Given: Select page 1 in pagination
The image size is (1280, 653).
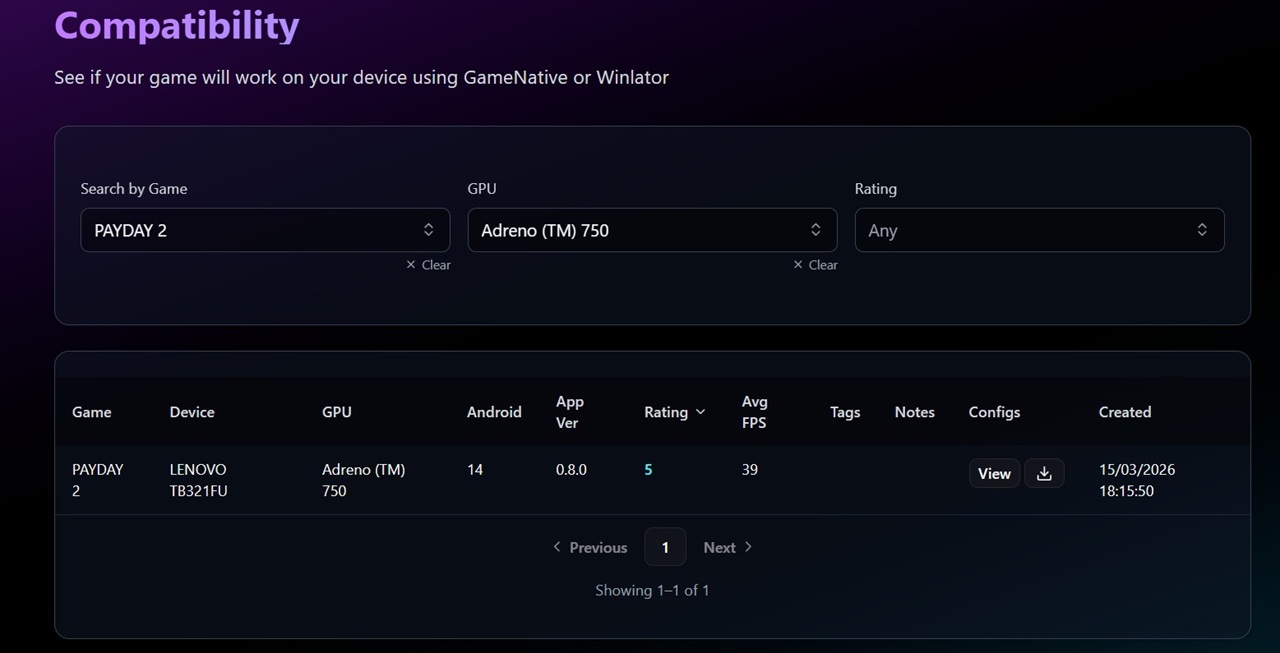Looking at the screenshot, I should (665, 547).
